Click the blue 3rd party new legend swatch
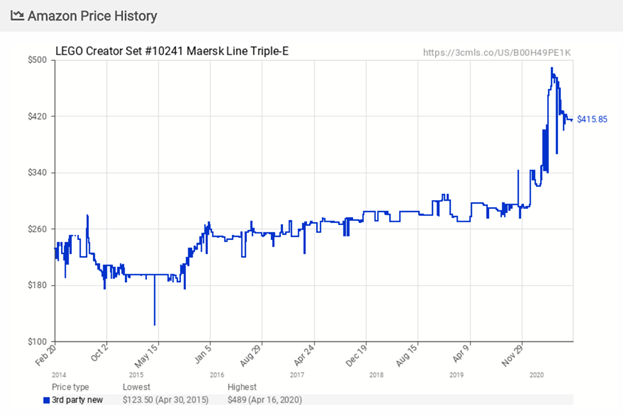Image resolution: width=623 pixels, height=415 pixels. 45,400
